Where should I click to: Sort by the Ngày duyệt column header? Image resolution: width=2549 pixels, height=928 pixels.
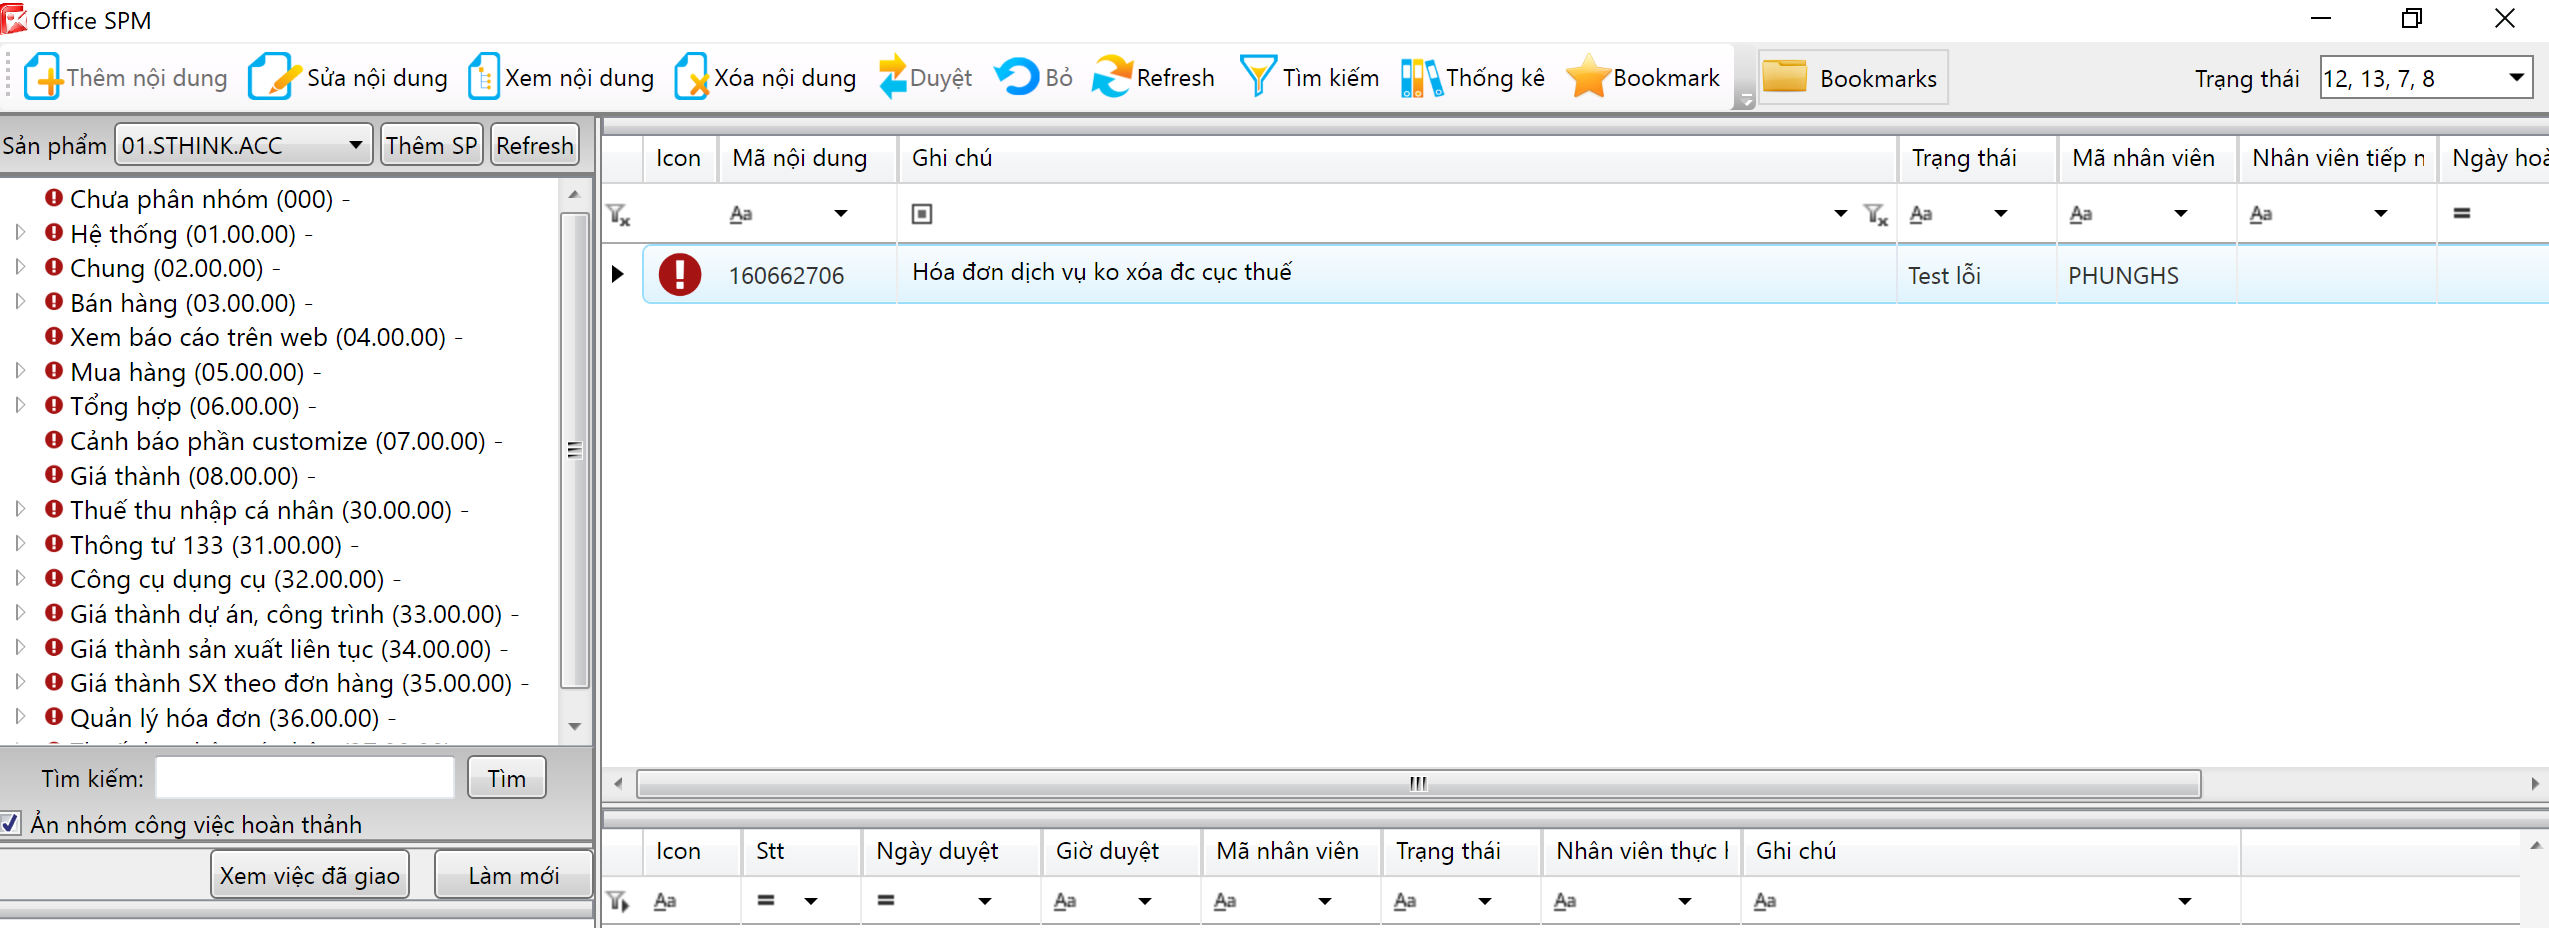coord(951,851)
